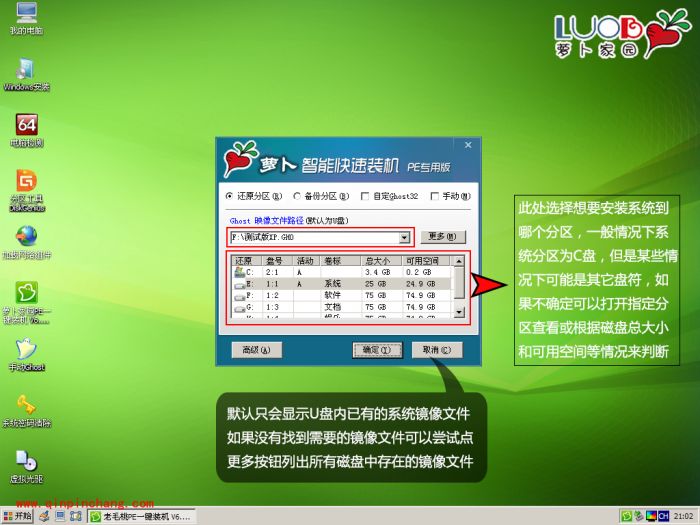Expand the Ghost image path dropdown arrow
The width and height of the screenshot is (700, 525).
(404, 238)
